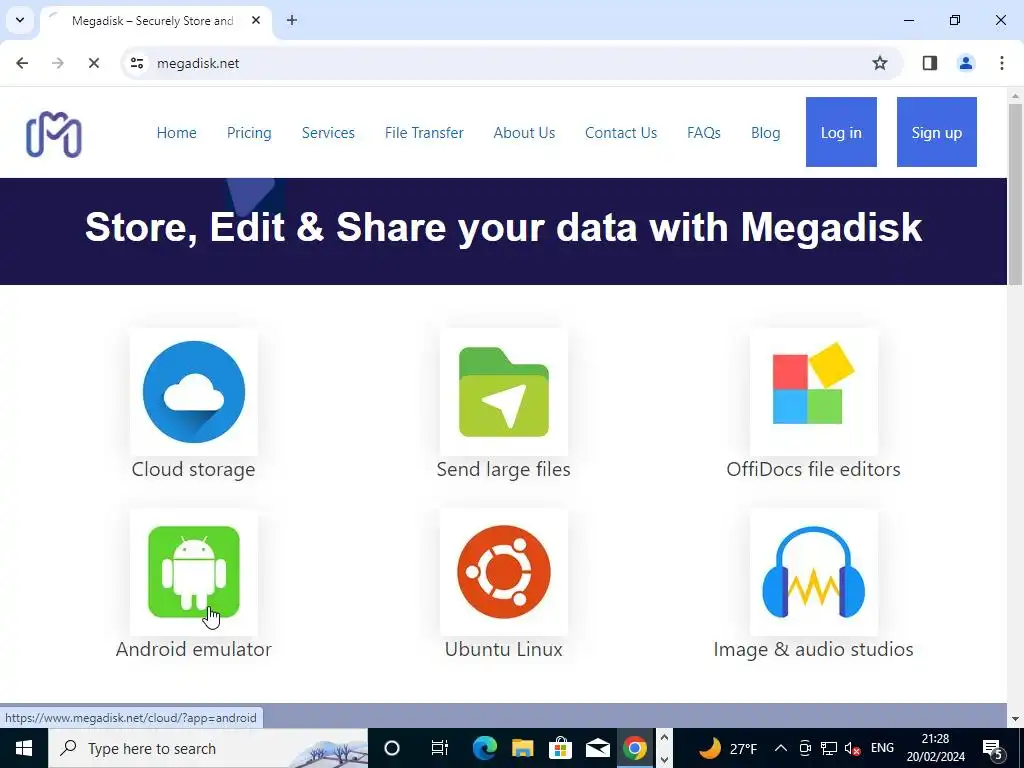Click the Cloud storage label

point(193,470)
